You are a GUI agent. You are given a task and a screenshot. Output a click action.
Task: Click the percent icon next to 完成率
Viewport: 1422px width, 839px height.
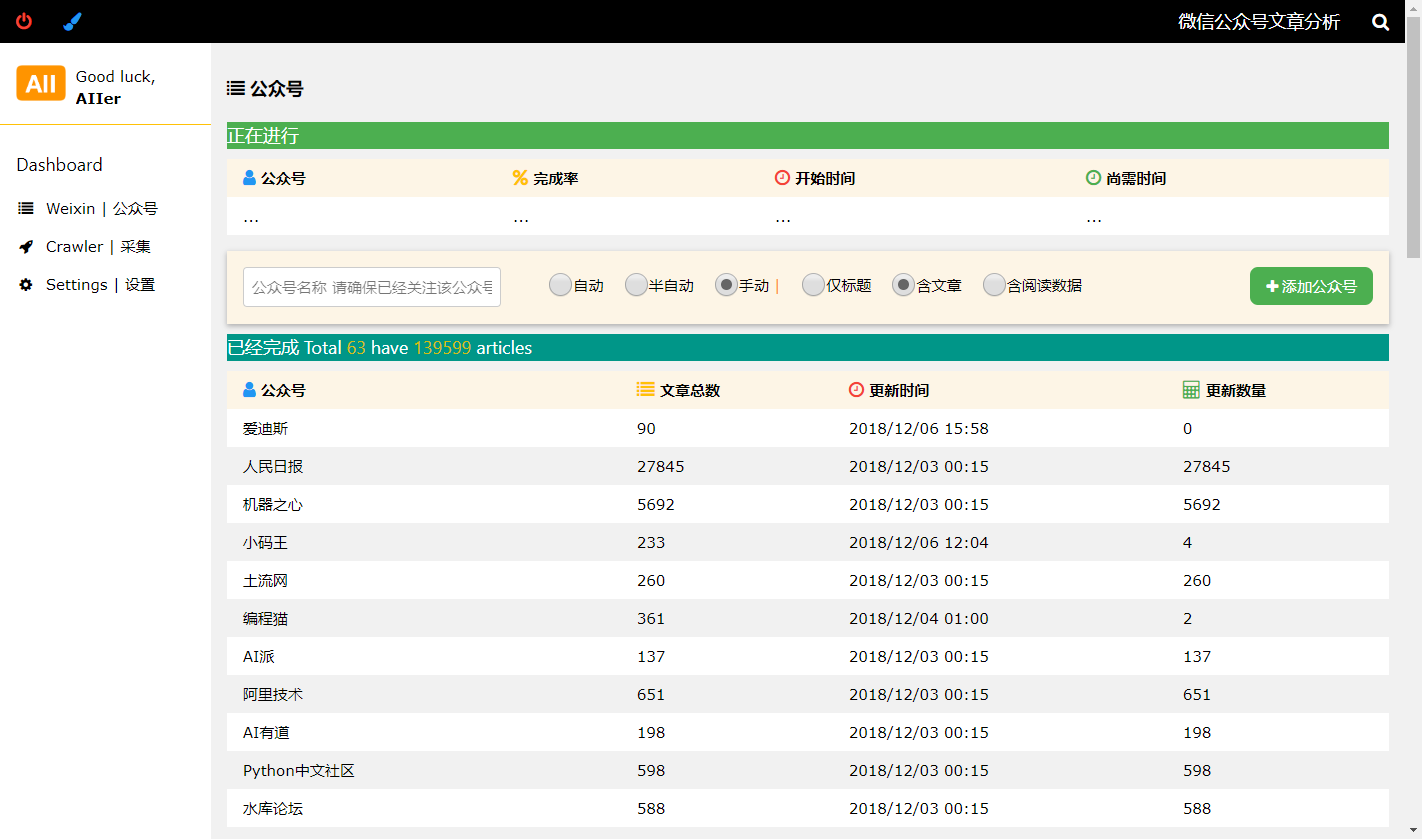pos(520,178)
